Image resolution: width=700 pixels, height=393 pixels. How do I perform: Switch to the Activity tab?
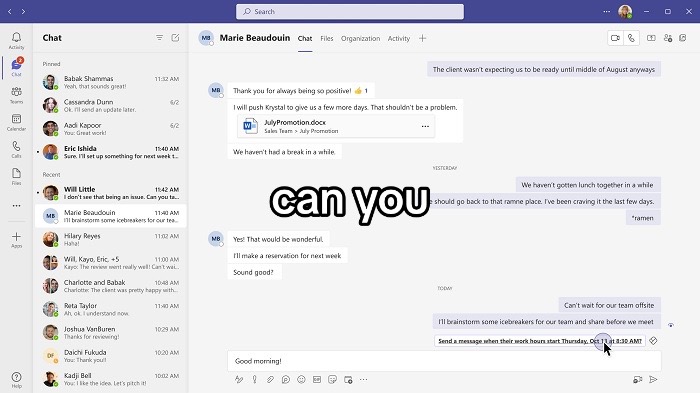pos(399,38)
